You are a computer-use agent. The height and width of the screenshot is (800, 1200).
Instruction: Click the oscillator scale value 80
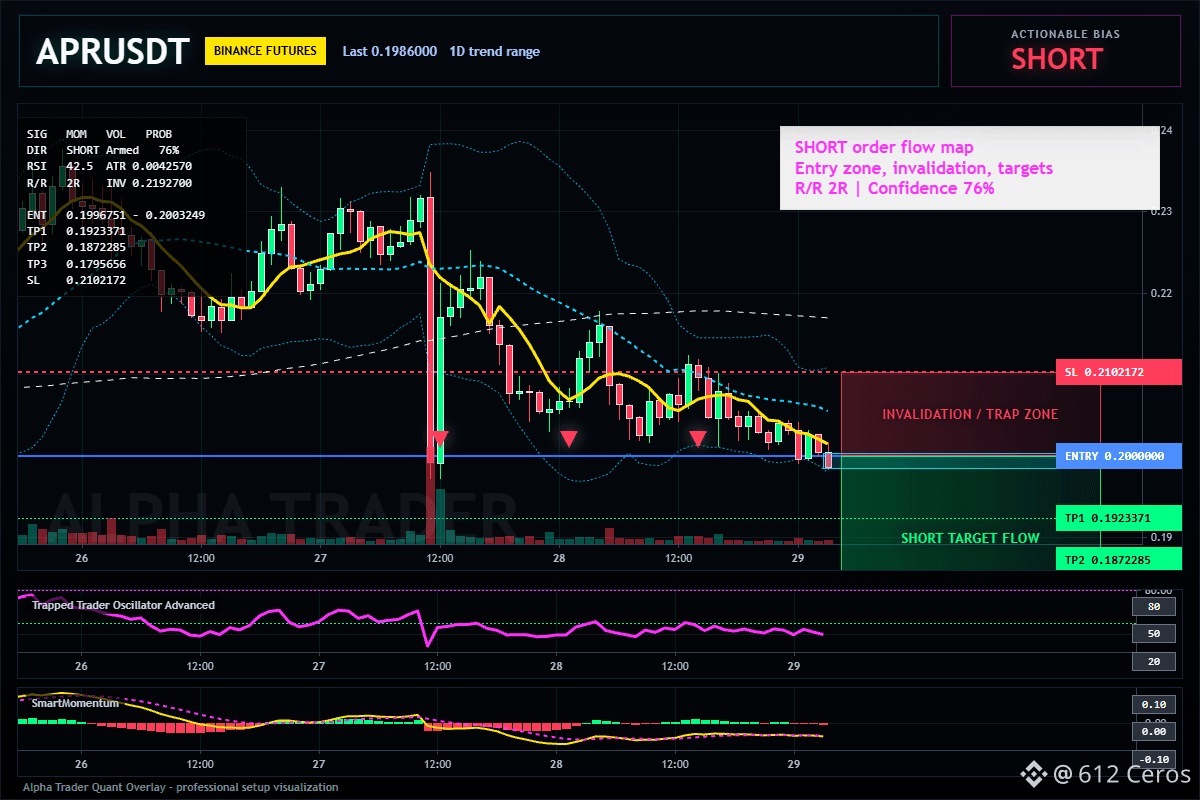click(x=1153, y=606)
